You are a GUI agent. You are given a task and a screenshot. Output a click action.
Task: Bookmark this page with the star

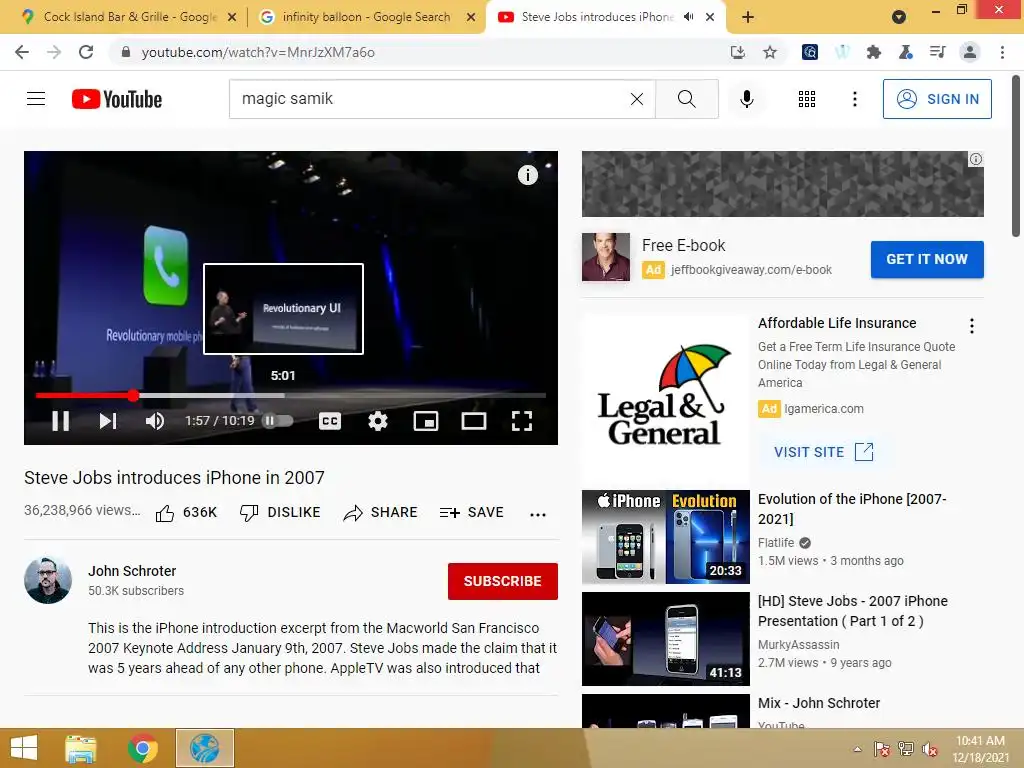770,52
